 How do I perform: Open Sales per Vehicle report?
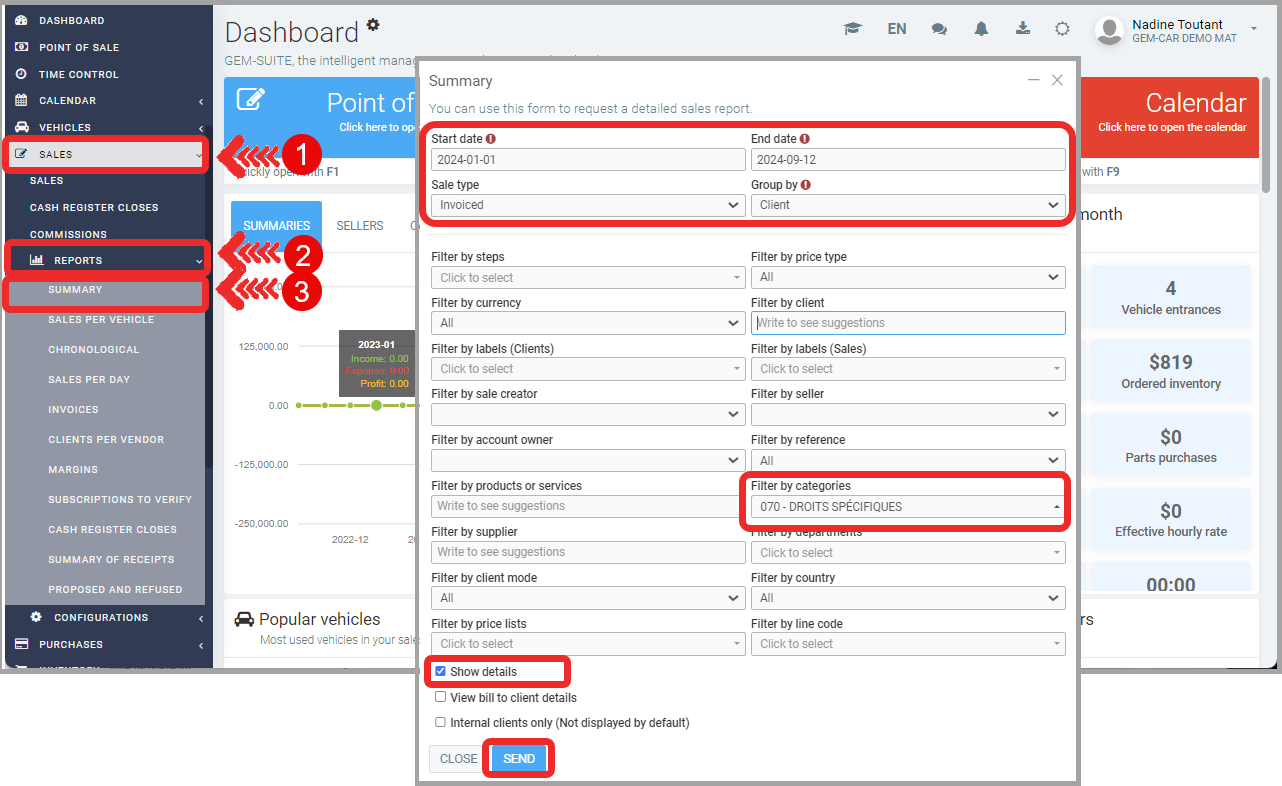(101, 320)
